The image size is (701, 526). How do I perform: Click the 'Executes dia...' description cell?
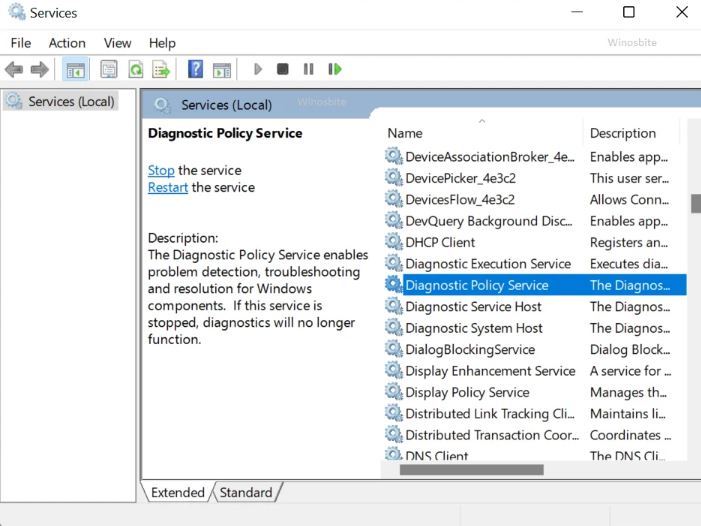(x=629, y=264)
